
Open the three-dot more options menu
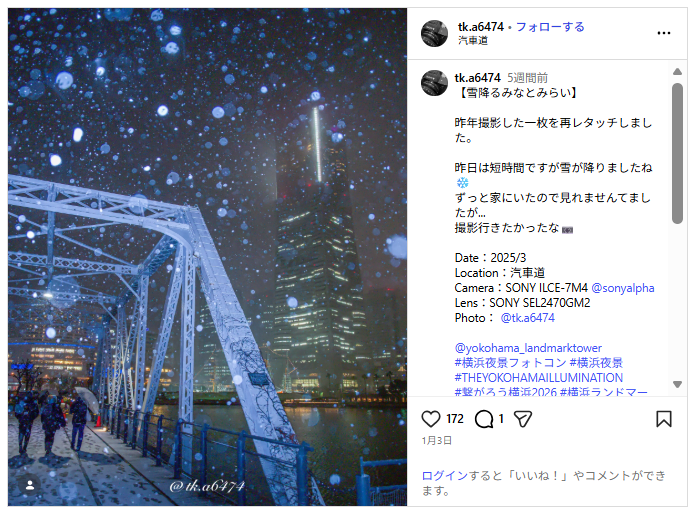tap(664, 33)
